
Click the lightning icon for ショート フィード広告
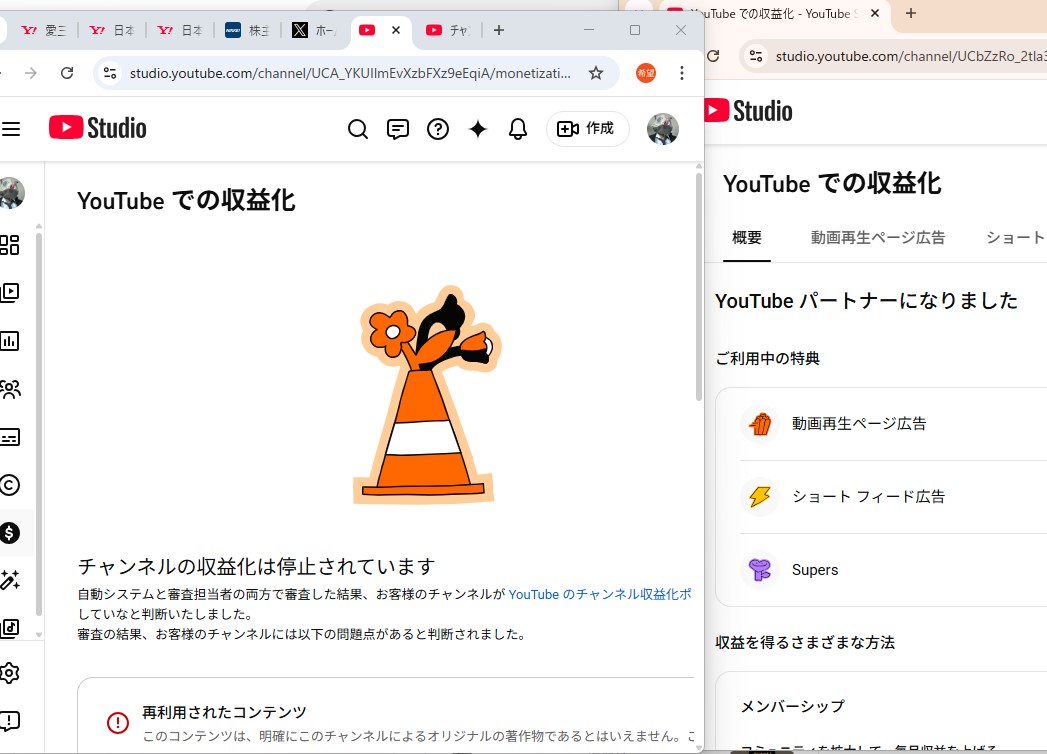click(760, 497)
